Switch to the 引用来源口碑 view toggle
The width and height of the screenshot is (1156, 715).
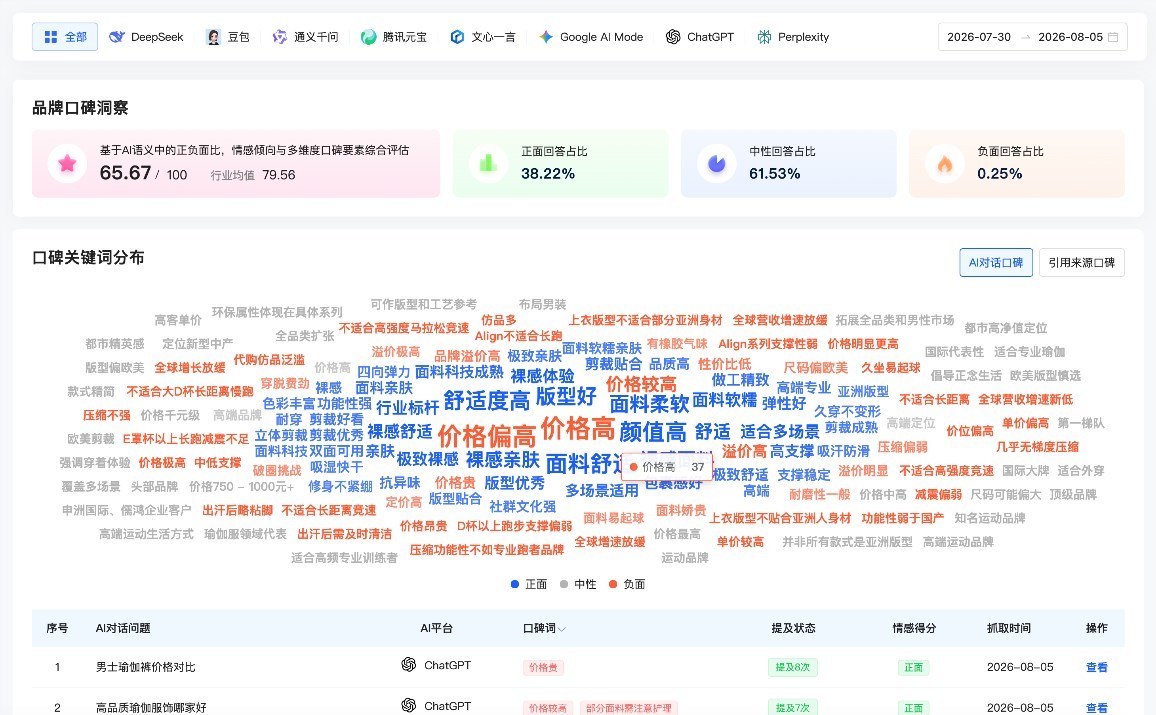[1082, 262]
